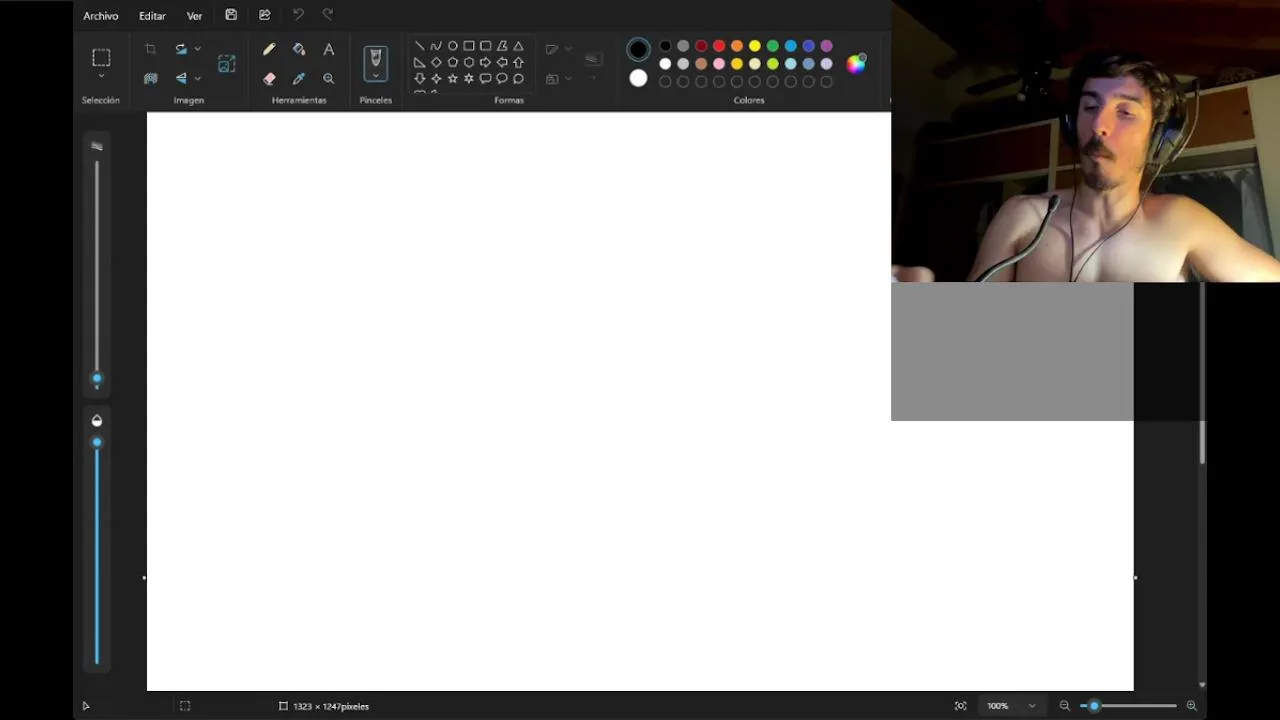This screenshot has height=720, width=1280.
Task: Open the flip options dropdown arrow
Action: [x=198, y=78]
